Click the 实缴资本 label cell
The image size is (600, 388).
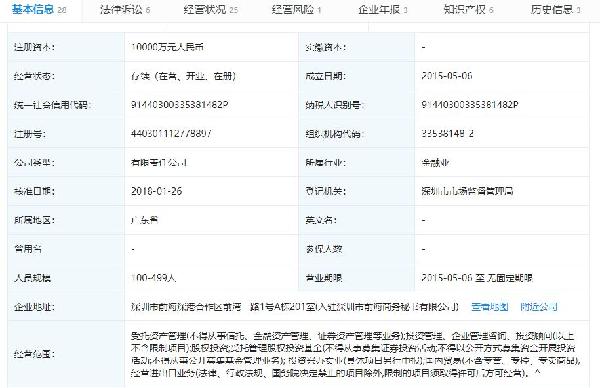357,47
